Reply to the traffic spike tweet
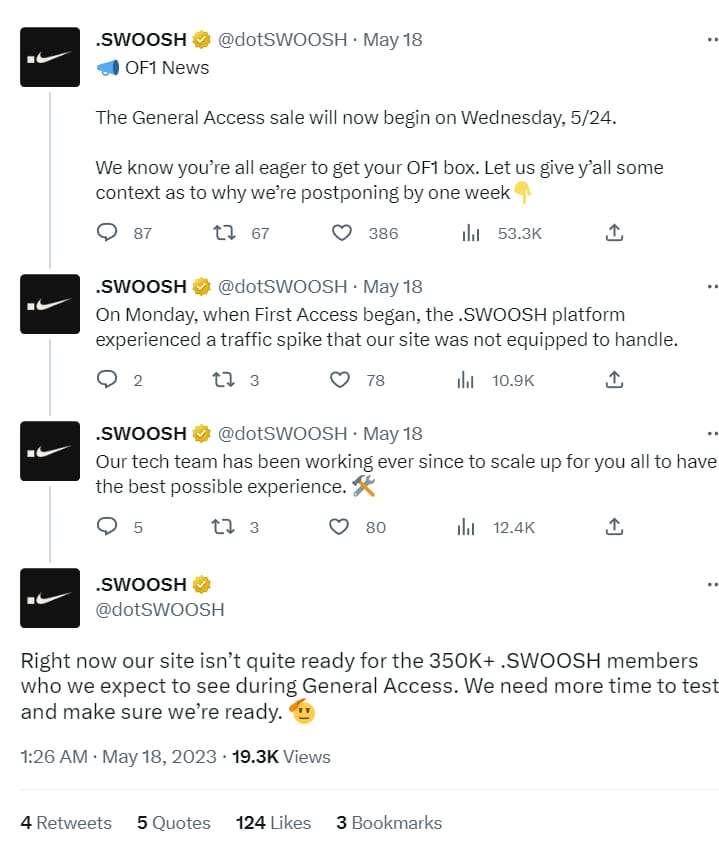This screenshot has width=719, height=844. (107, 379)
